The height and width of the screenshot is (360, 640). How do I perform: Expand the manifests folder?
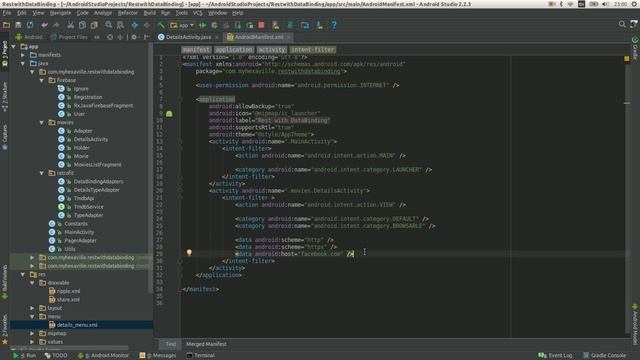click(23, 55)
